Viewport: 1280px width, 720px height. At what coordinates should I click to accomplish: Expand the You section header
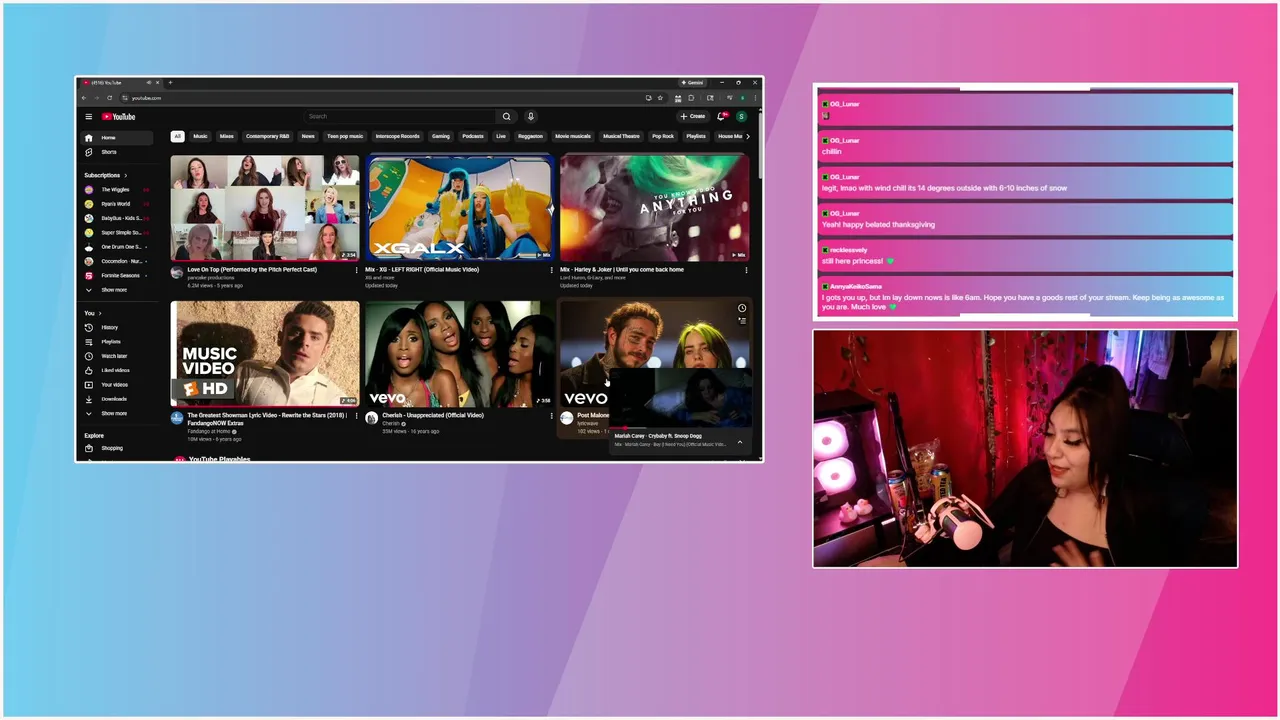(92, 313)
